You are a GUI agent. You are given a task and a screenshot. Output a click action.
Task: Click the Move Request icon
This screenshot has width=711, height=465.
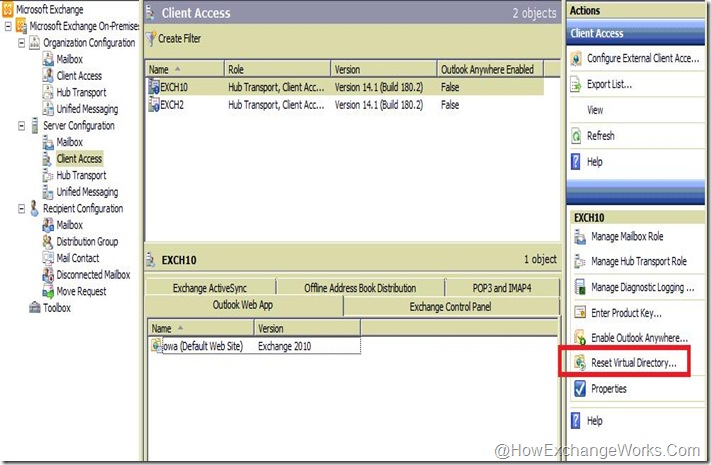(48, 291)
